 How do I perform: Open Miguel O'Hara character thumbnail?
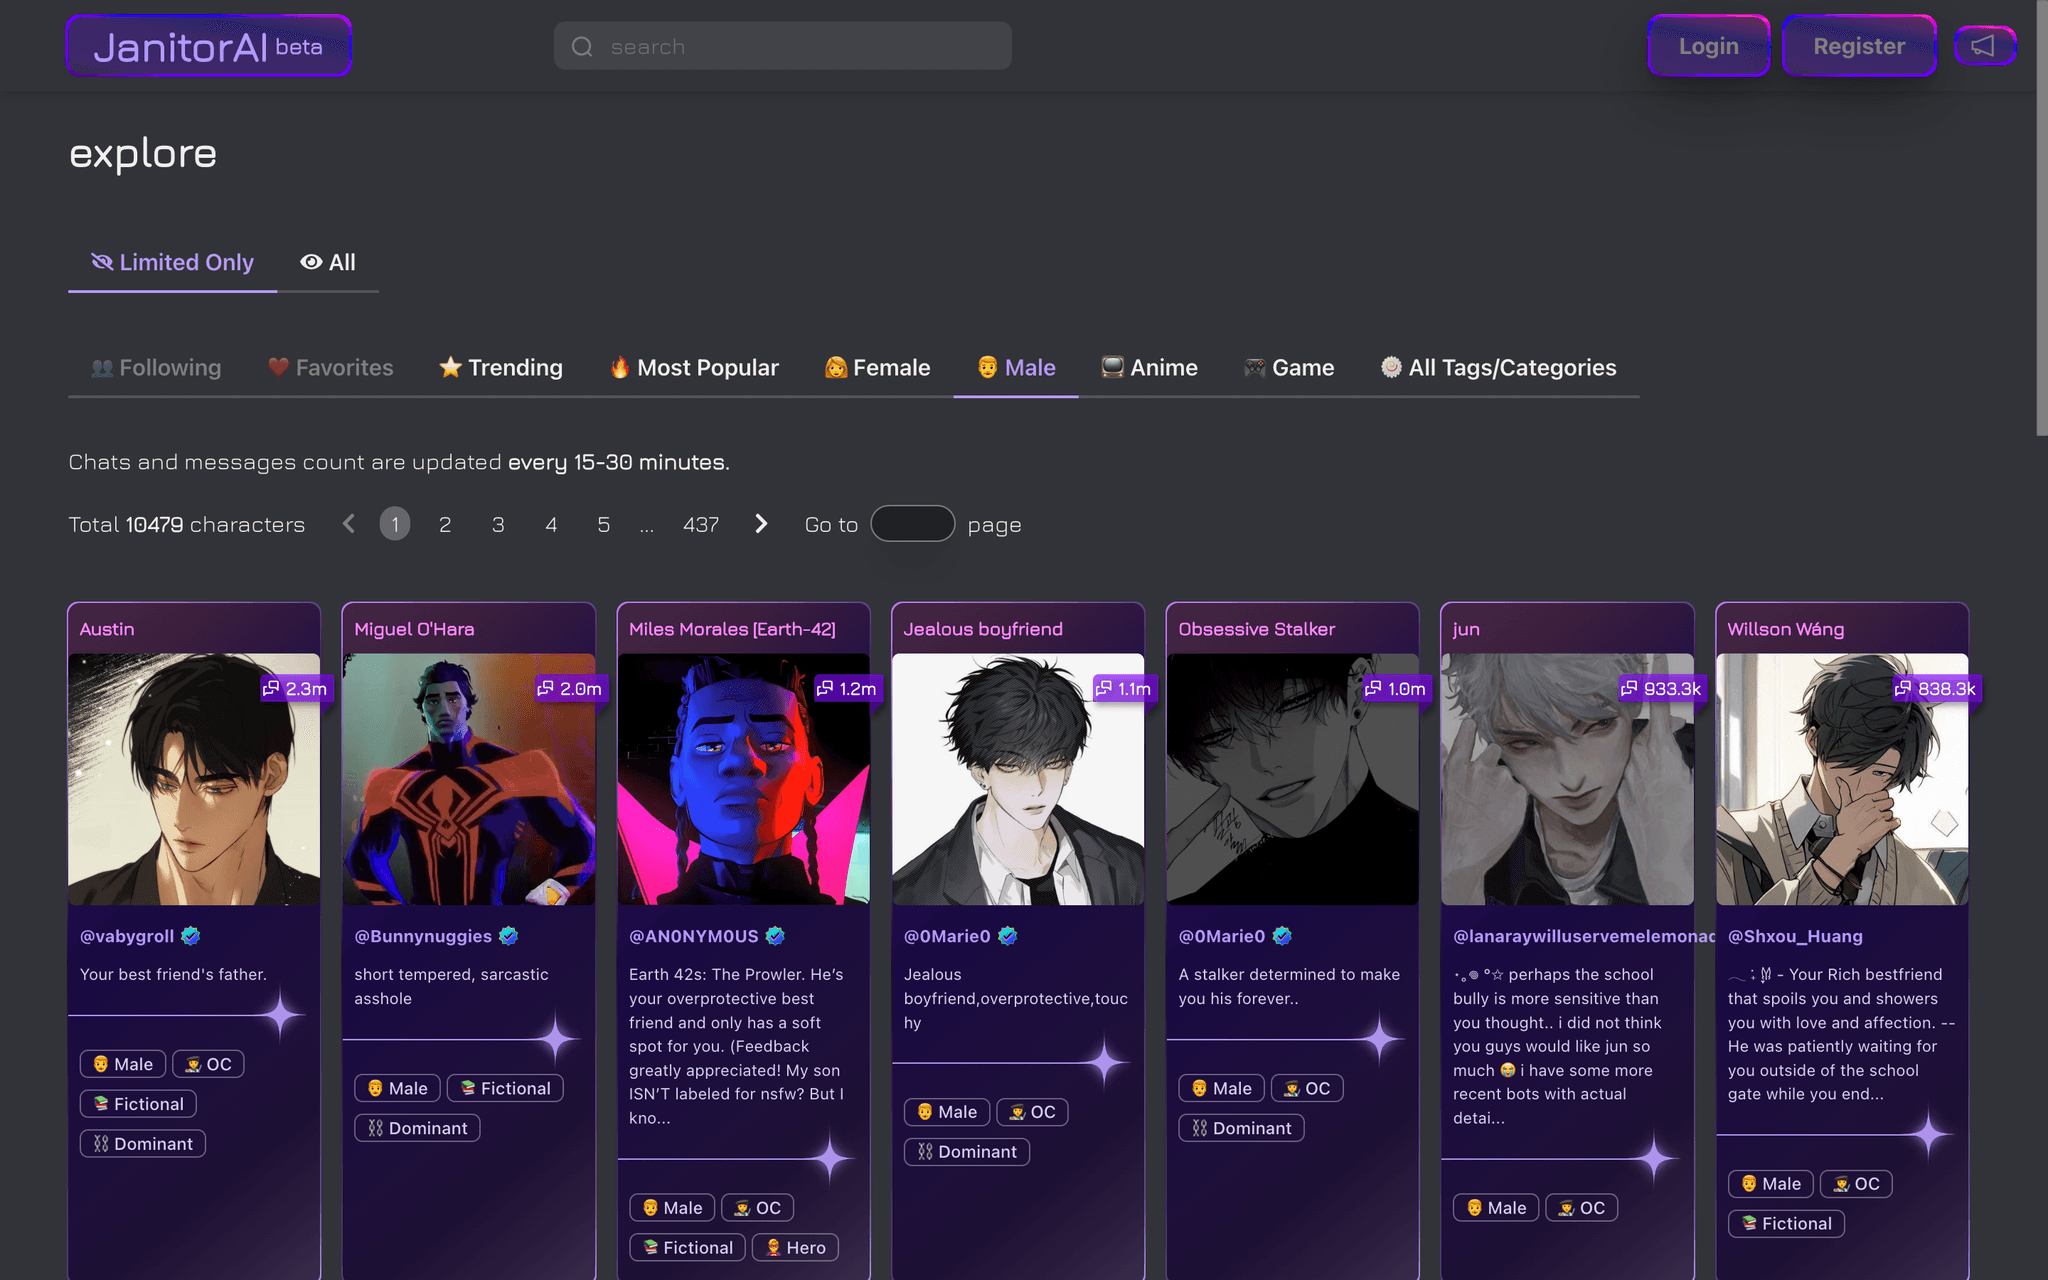pyautogui.click(x=469, y=780)
